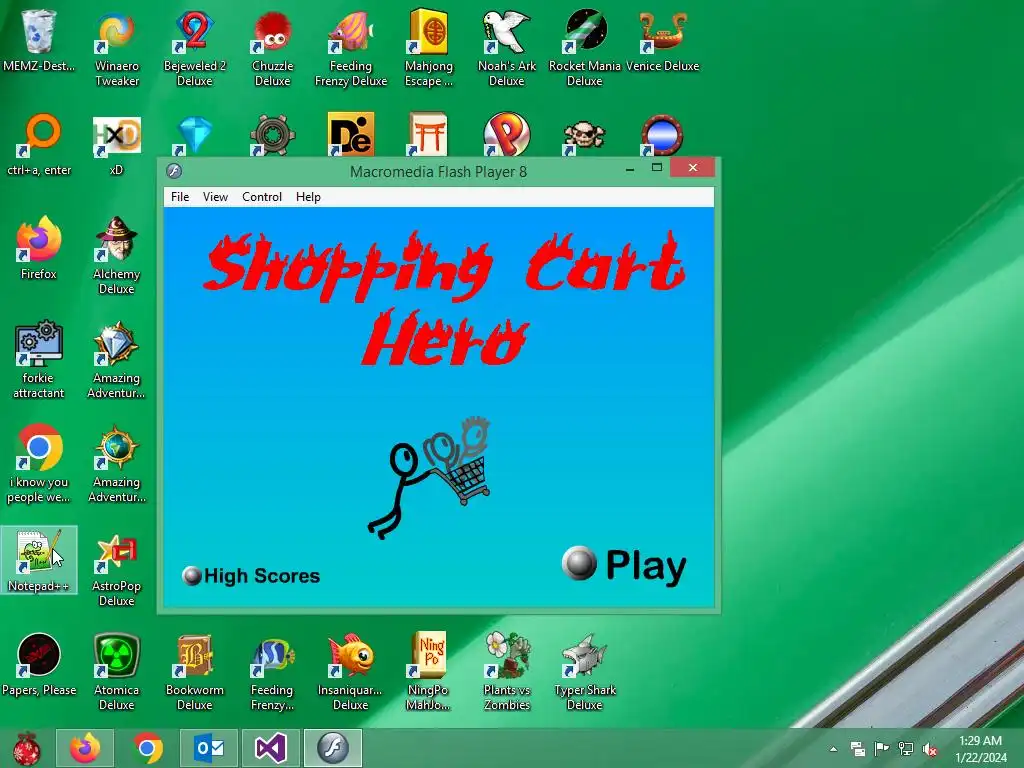Select the Bejeweled 2 Deluxe shortcut
The height and width of the screenshot is (768, 1024).
(195, 49)
